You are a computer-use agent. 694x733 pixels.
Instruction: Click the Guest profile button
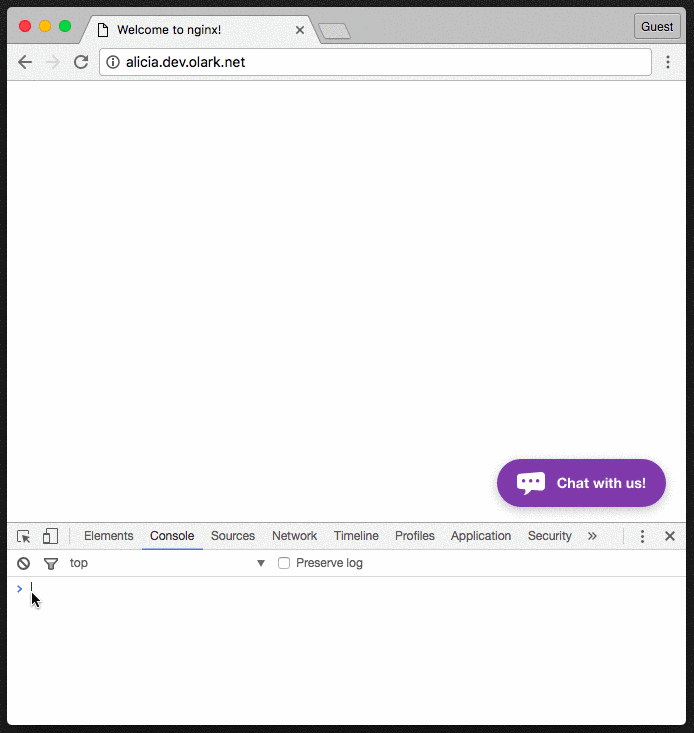[x=657, y=27]
